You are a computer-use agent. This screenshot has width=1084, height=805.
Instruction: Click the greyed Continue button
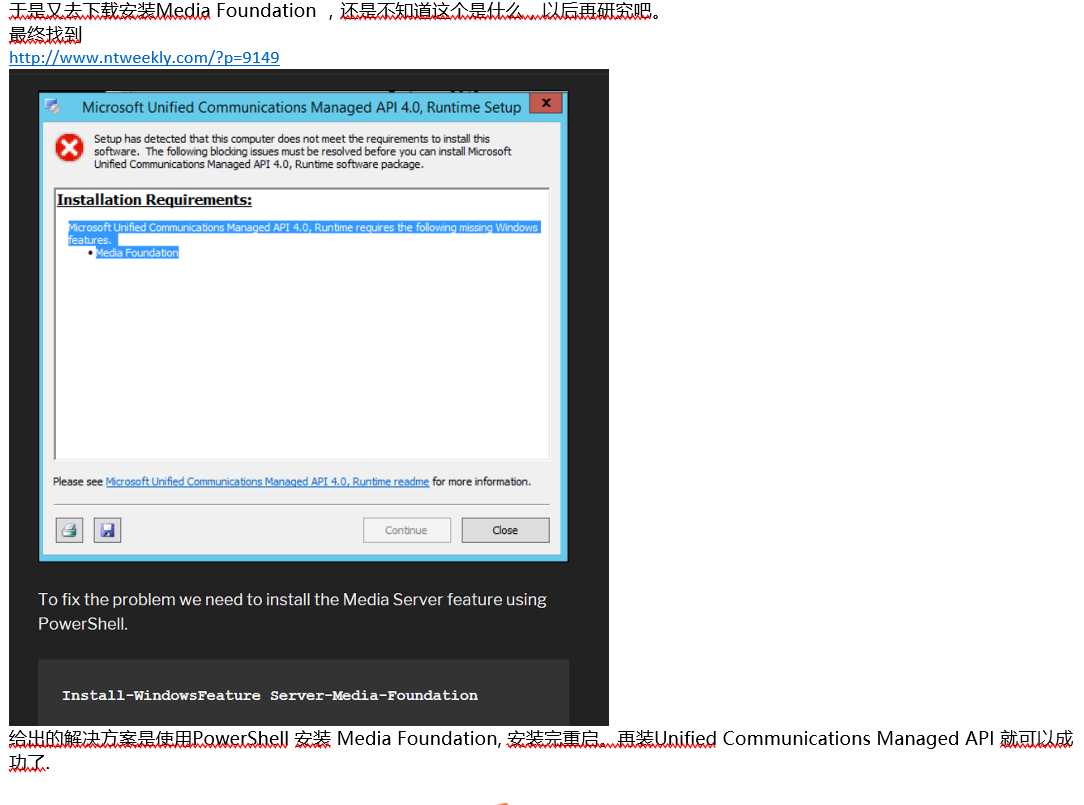click(406, 530)
